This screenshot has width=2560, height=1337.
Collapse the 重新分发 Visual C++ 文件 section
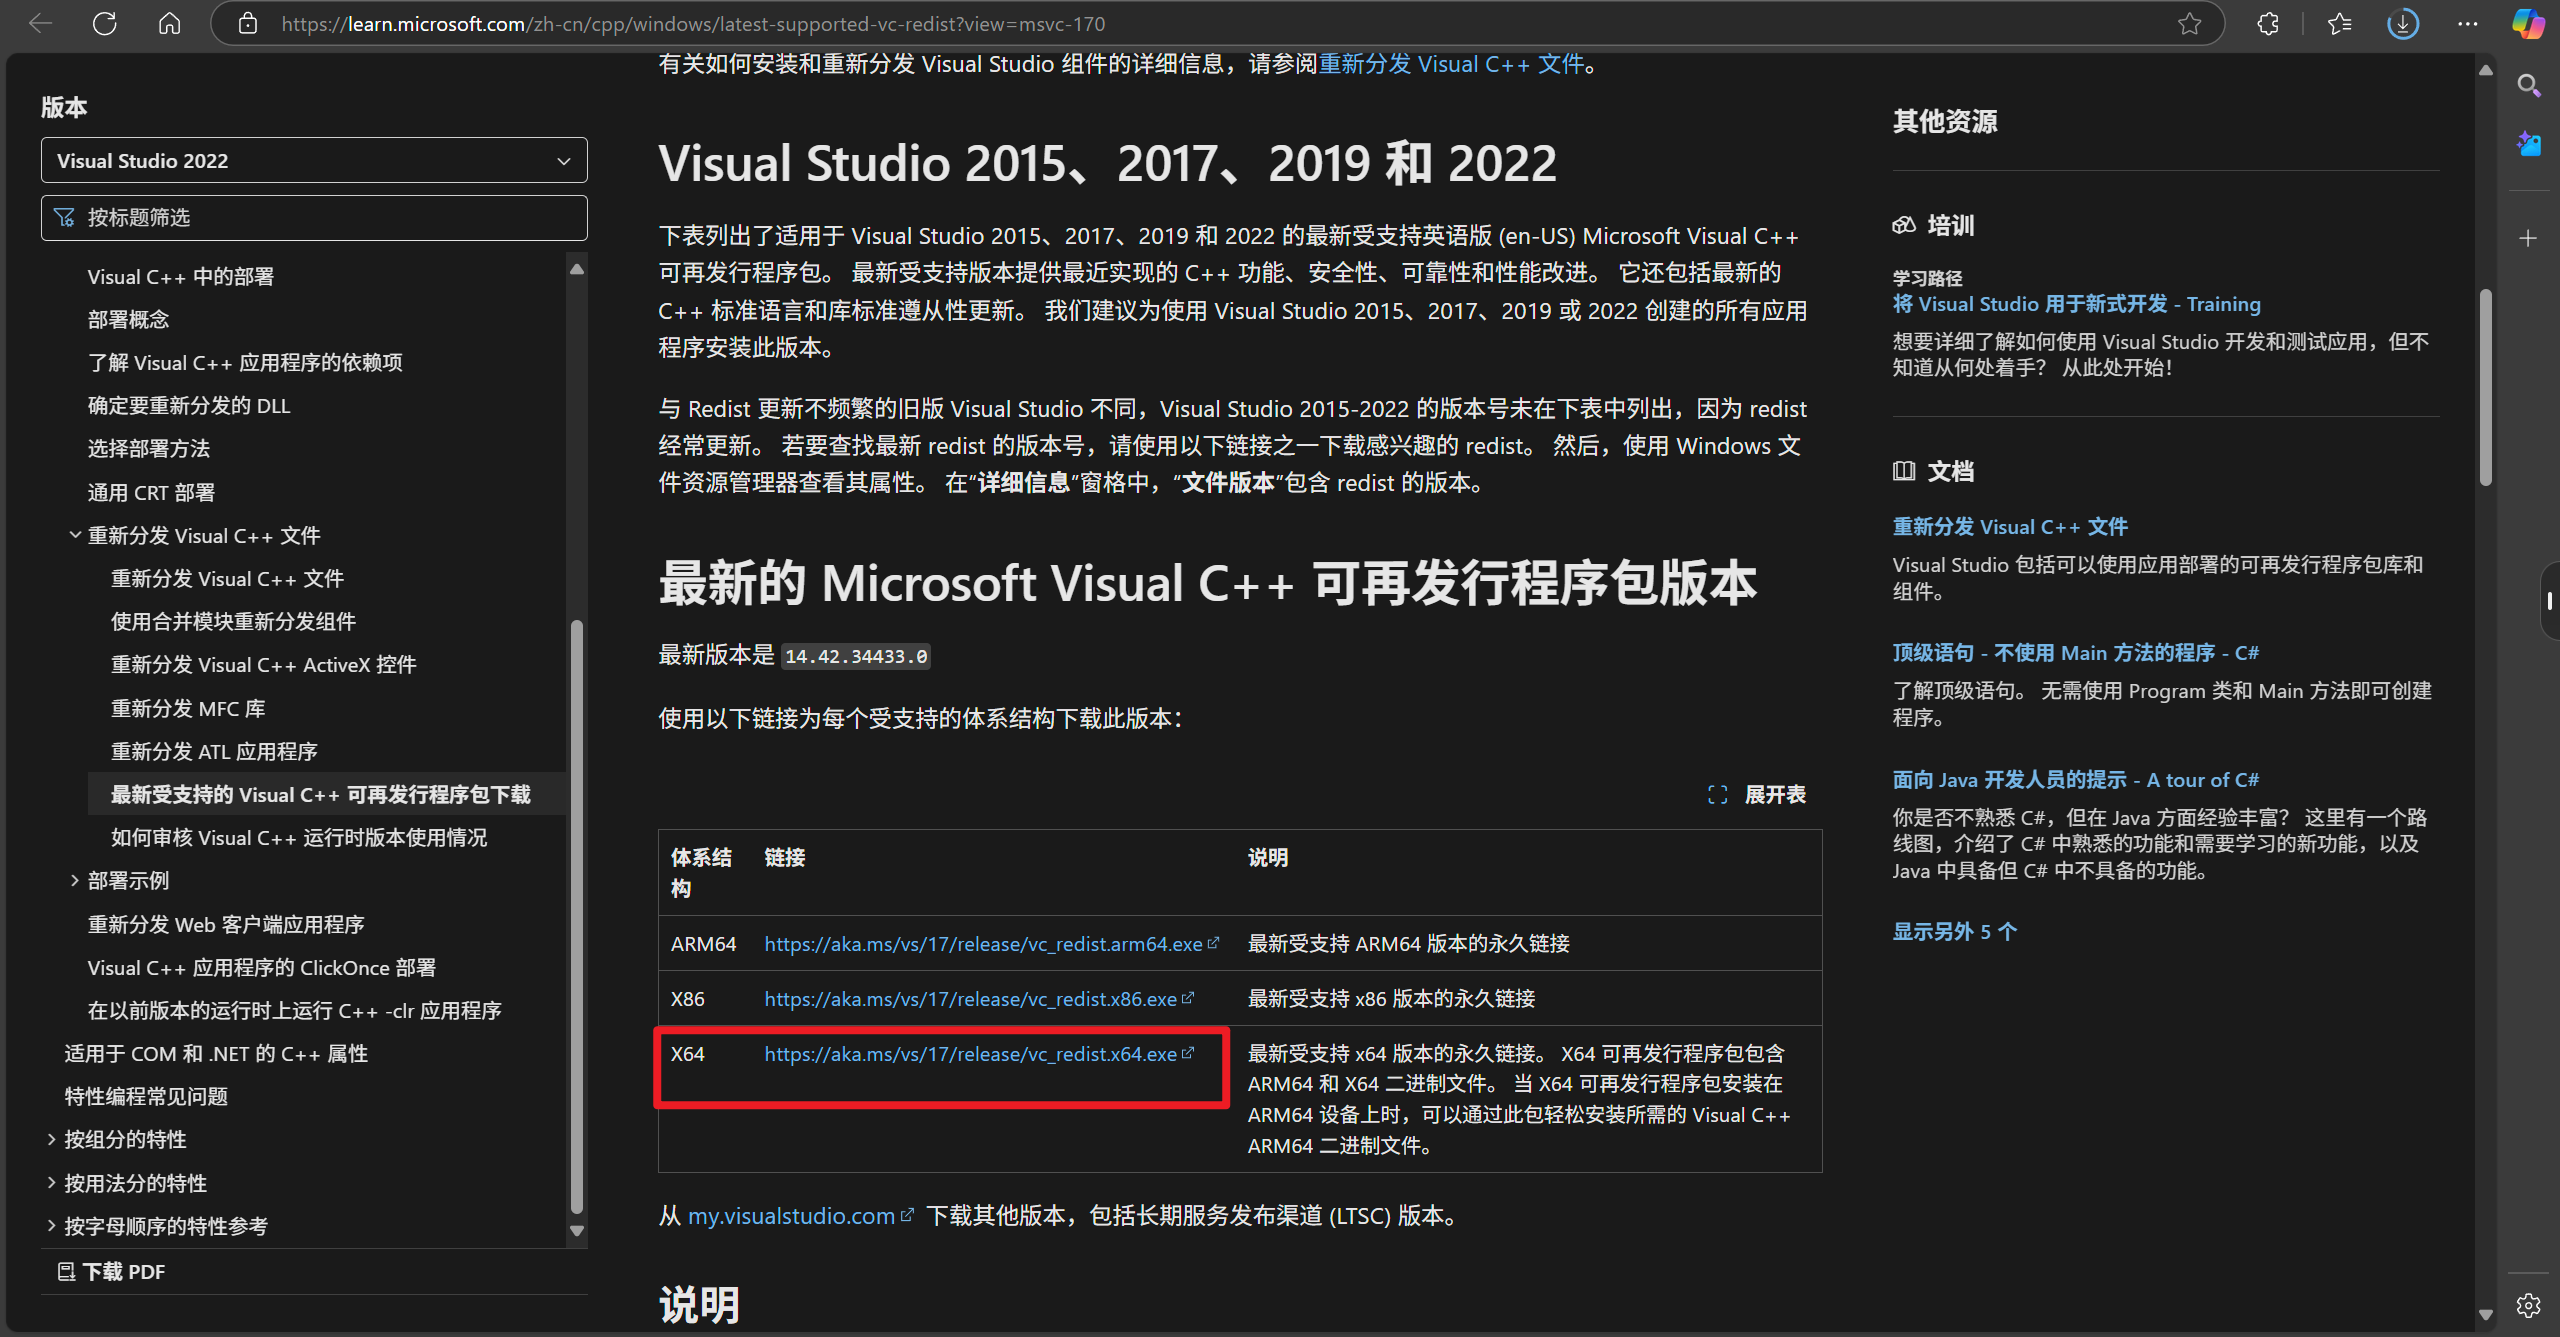click(75, 534)
